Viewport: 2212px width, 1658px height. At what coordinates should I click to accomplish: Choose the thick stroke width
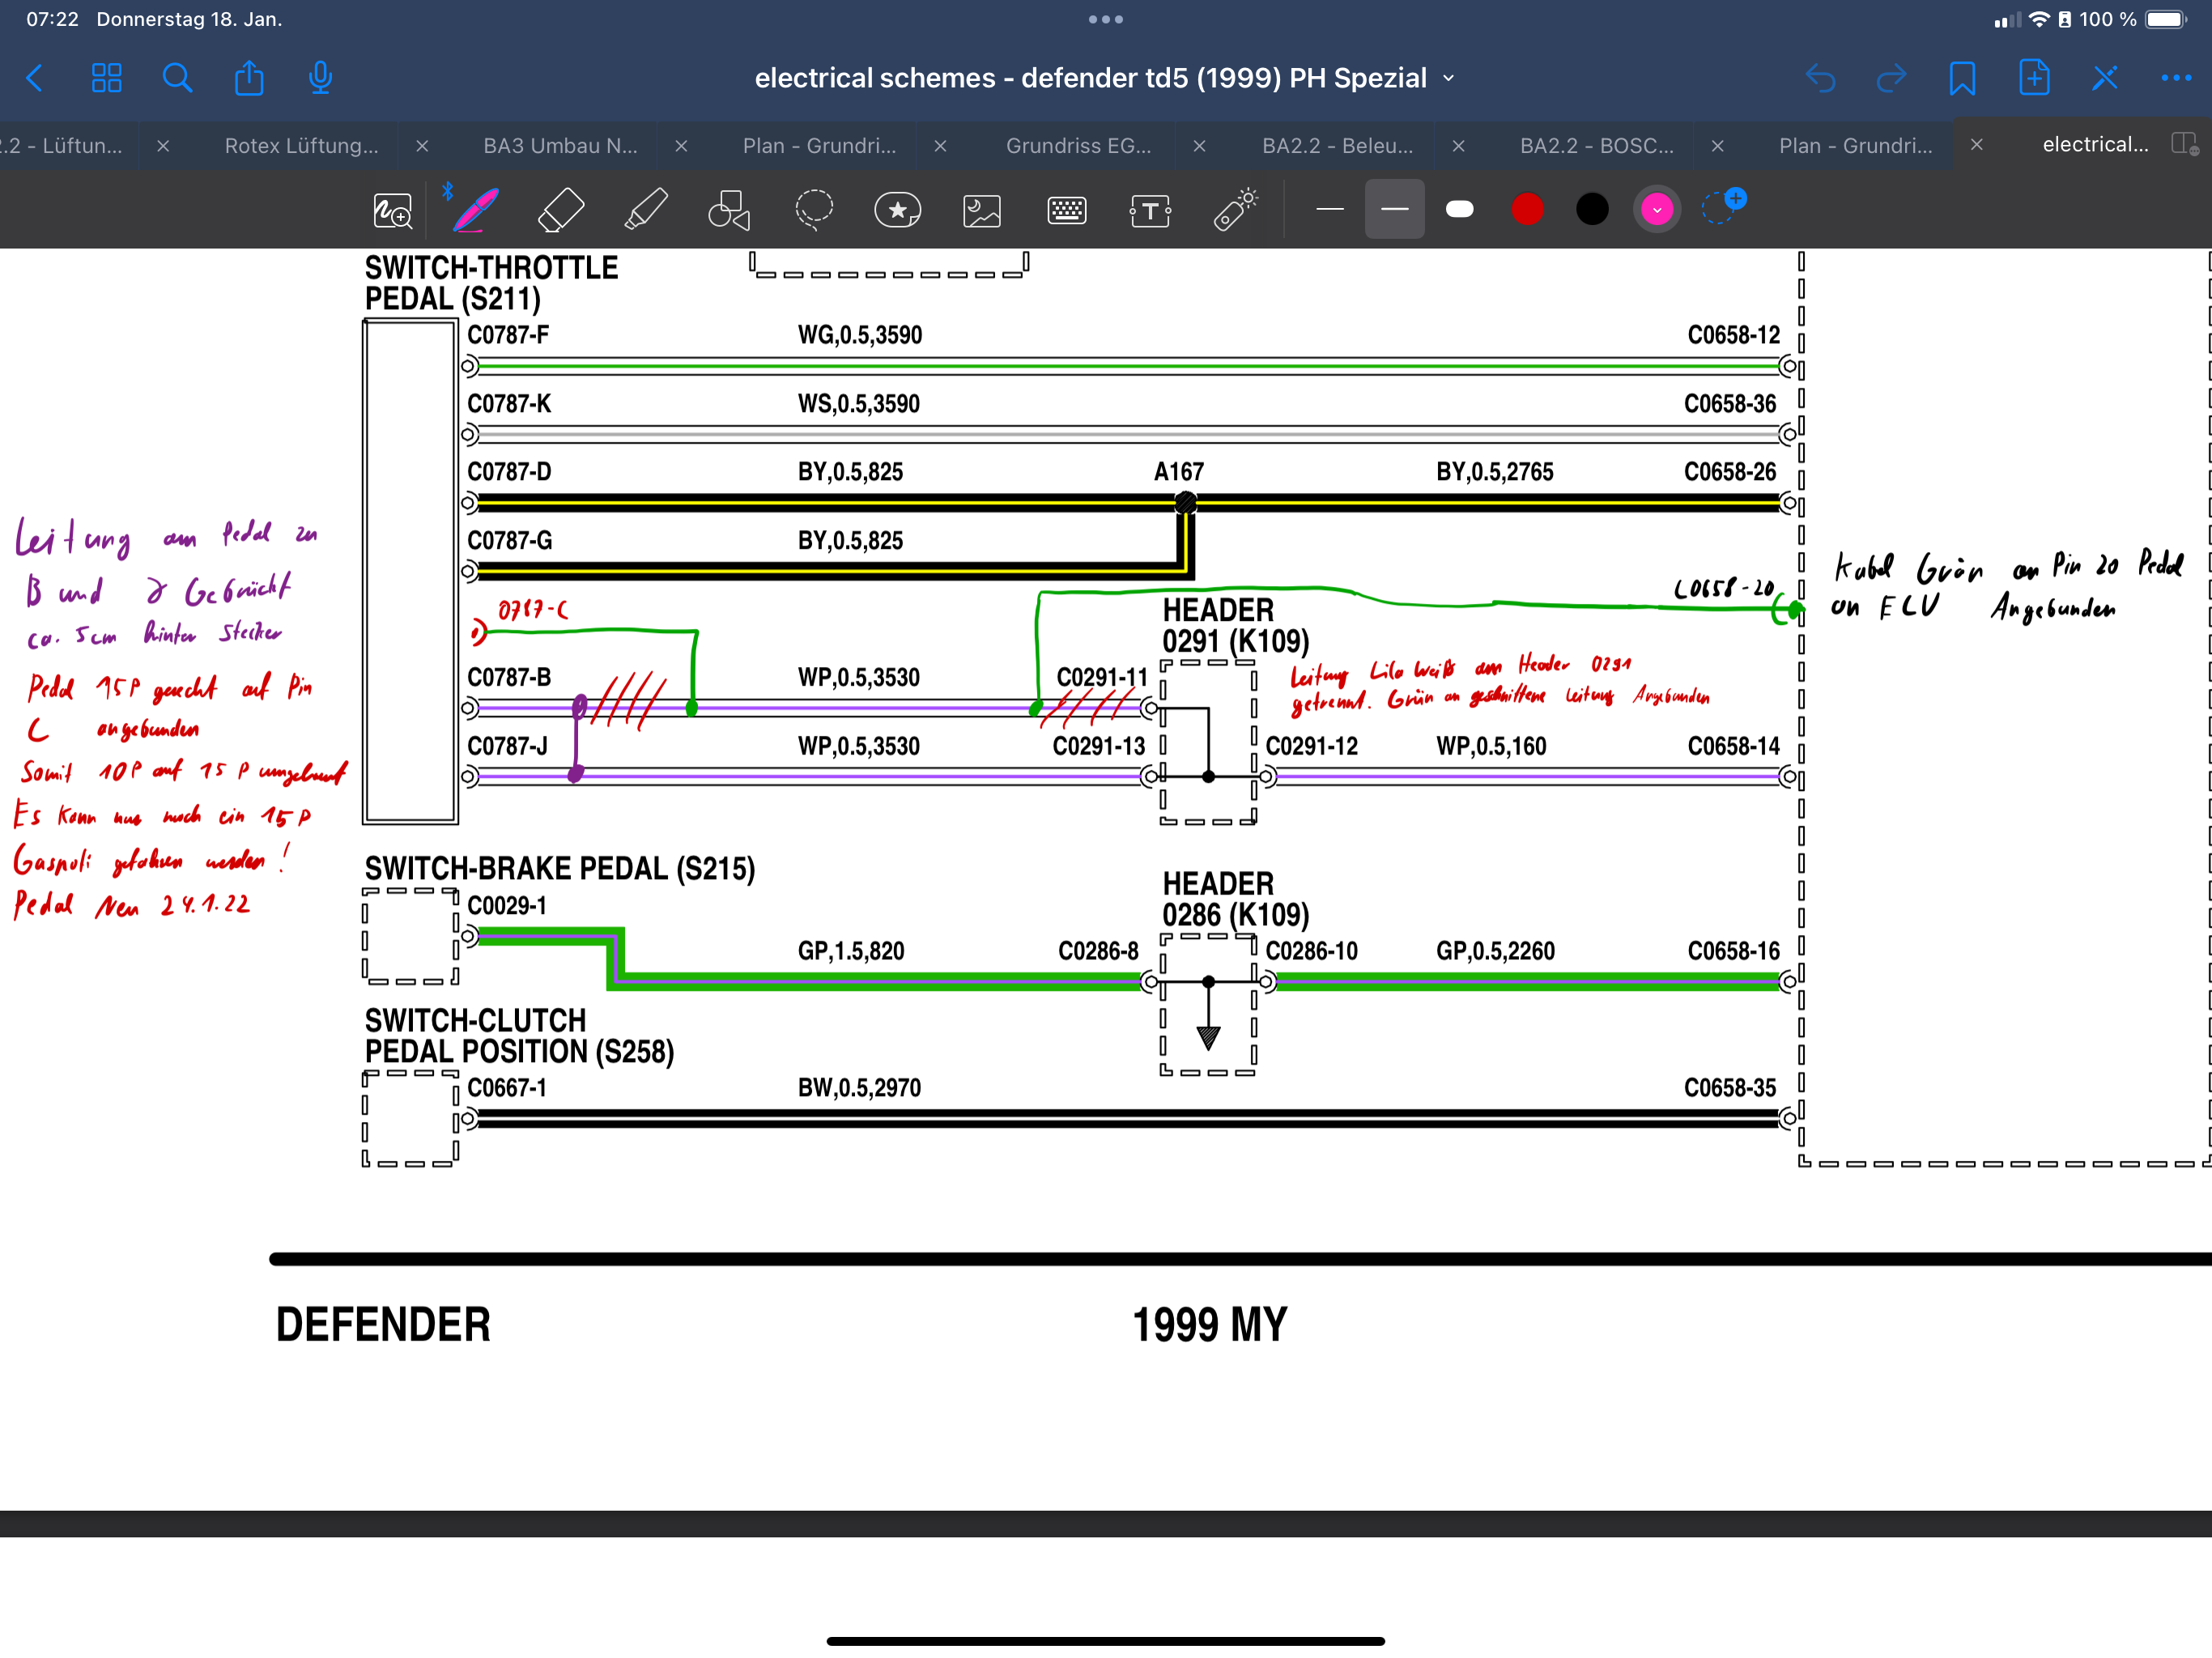click(1460, 209)
